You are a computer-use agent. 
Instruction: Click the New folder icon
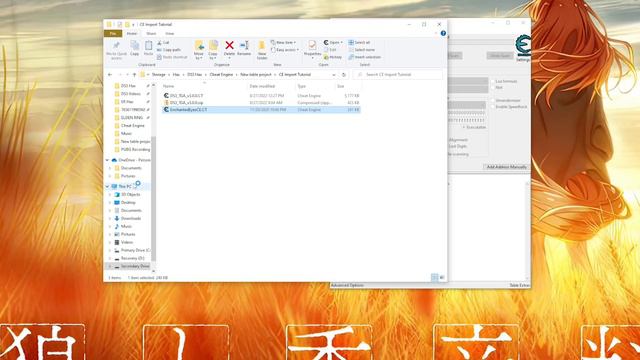tap(262, 45)
